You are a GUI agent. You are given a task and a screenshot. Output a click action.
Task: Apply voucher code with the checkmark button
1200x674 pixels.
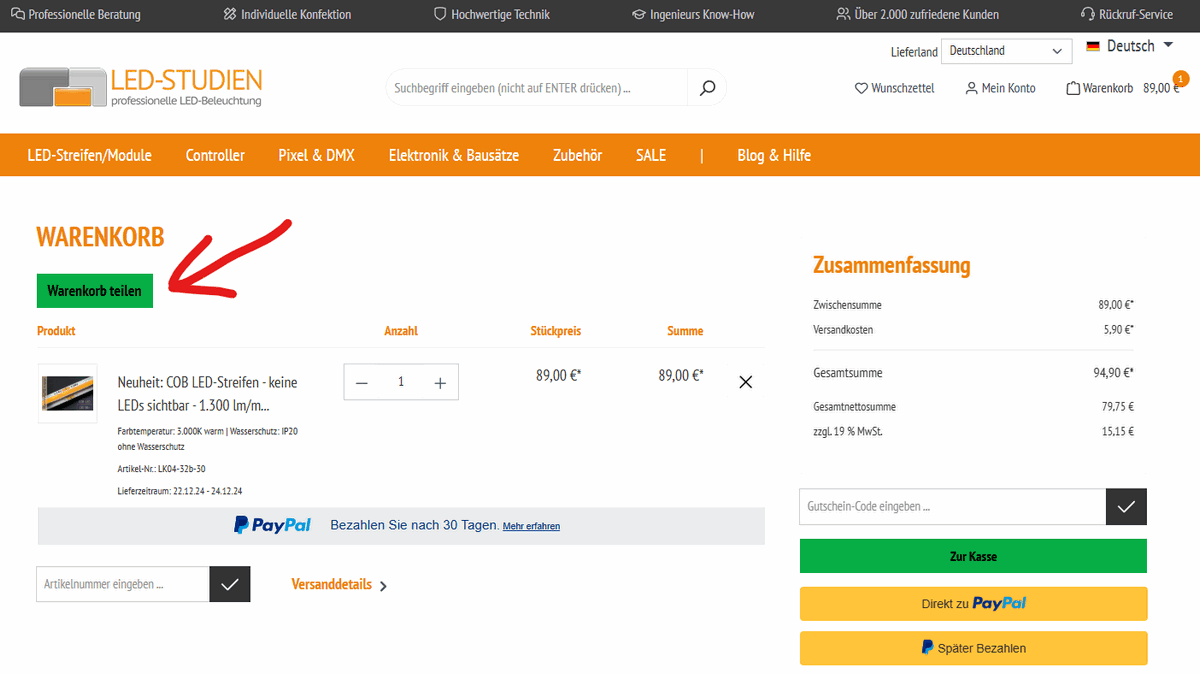1126,507
